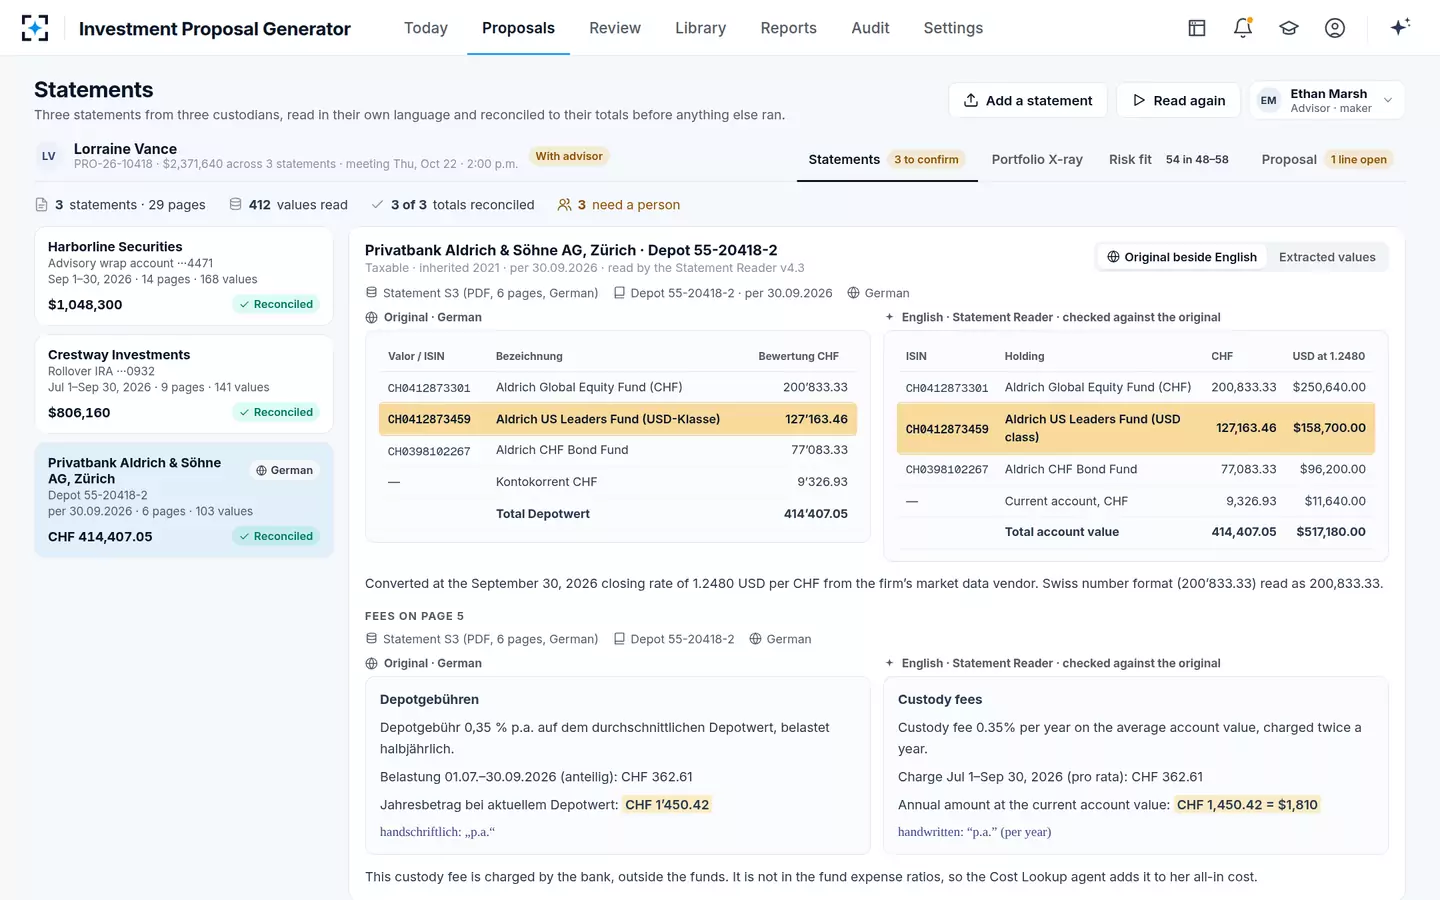
Task: Click the highlighted $158,700.00 value
Action: point(1329,428)
